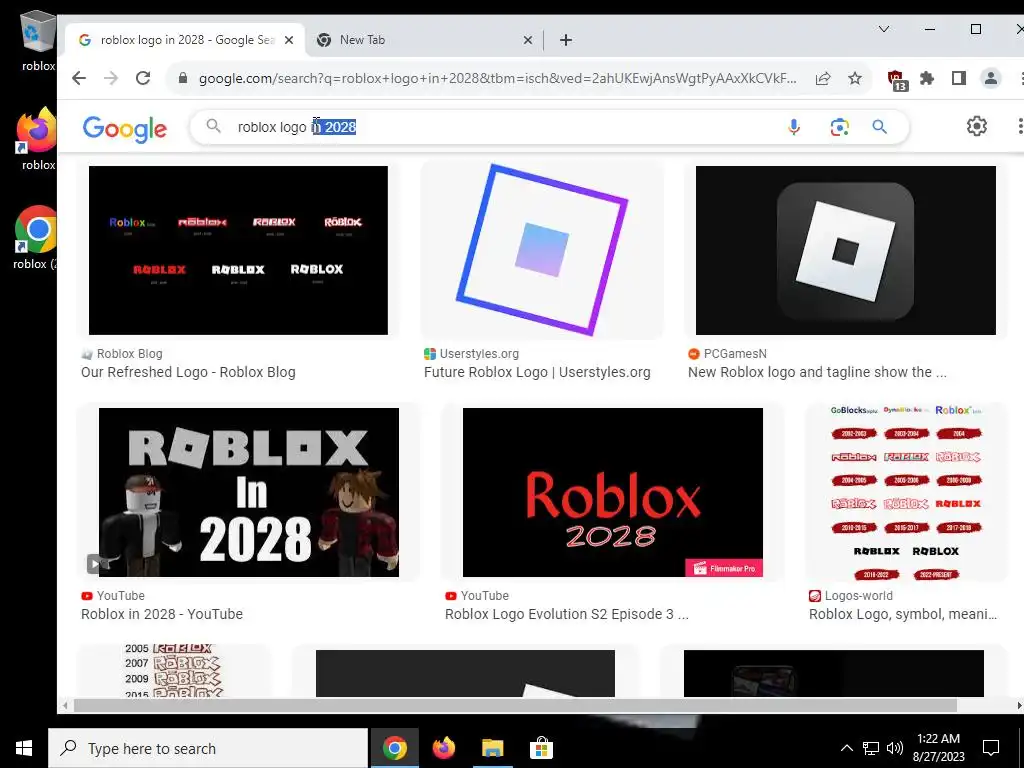Image resolution: width=1024 pixels, height=768 pixels.
Task: Open the tab search chevron
Action: click(x=884, y=29)
